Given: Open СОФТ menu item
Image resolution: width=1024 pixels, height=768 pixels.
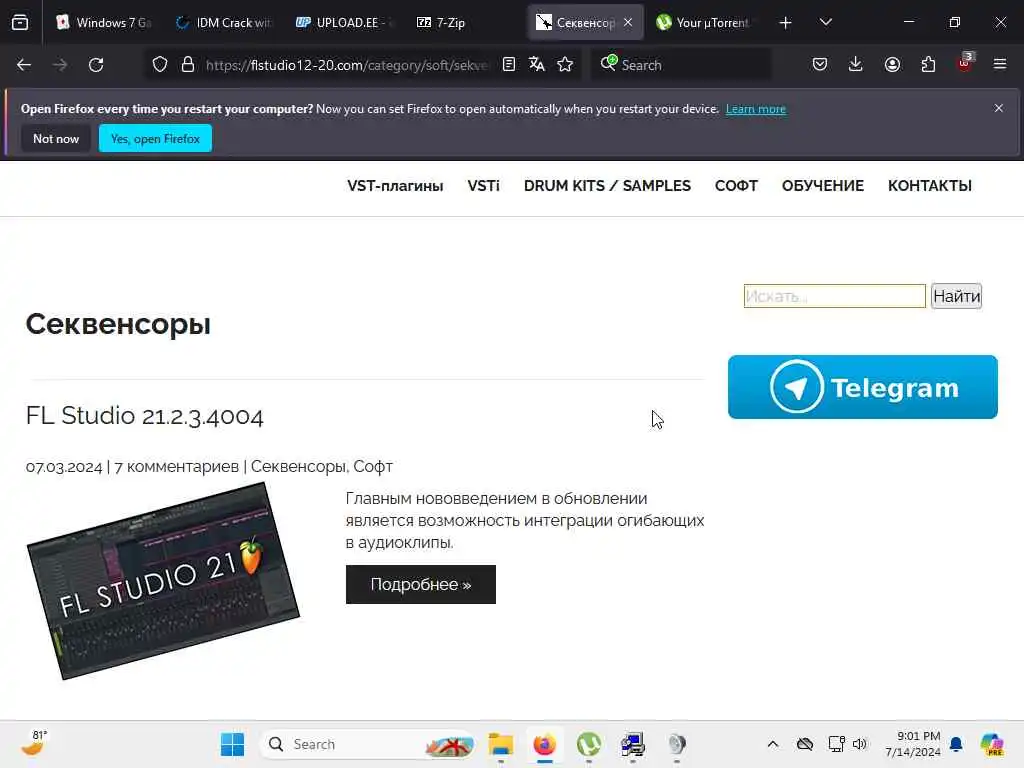Looking at the screenshot, I should 737,186.
